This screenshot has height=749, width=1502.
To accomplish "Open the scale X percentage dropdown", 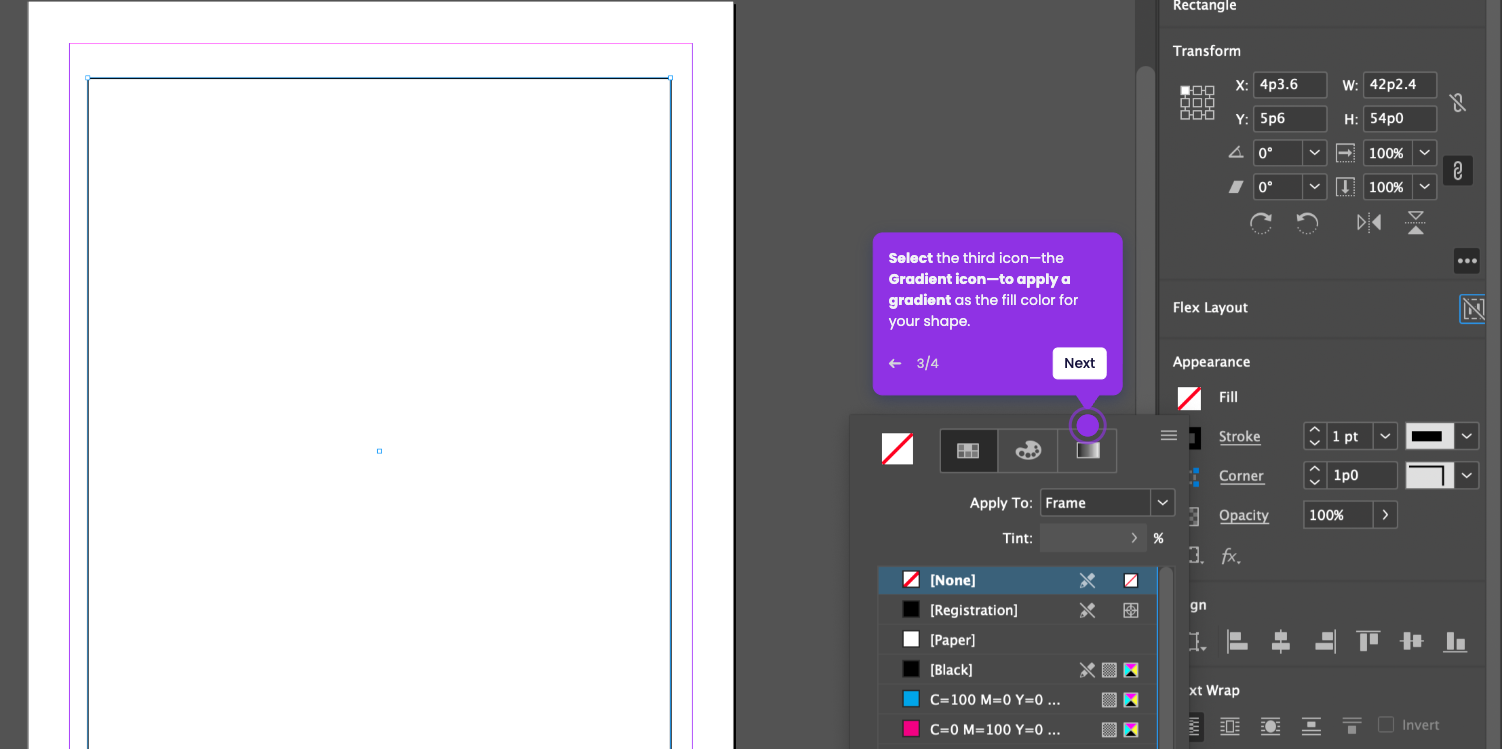I will (1425, 153).
